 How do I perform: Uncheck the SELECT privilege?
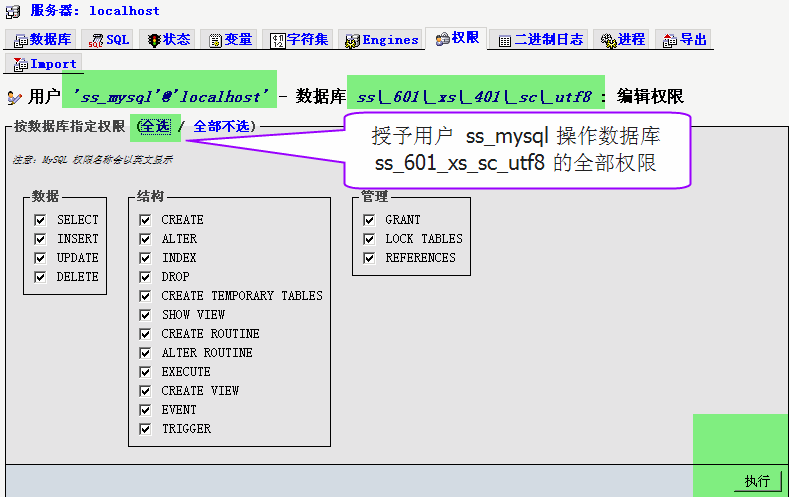[40, 220]
